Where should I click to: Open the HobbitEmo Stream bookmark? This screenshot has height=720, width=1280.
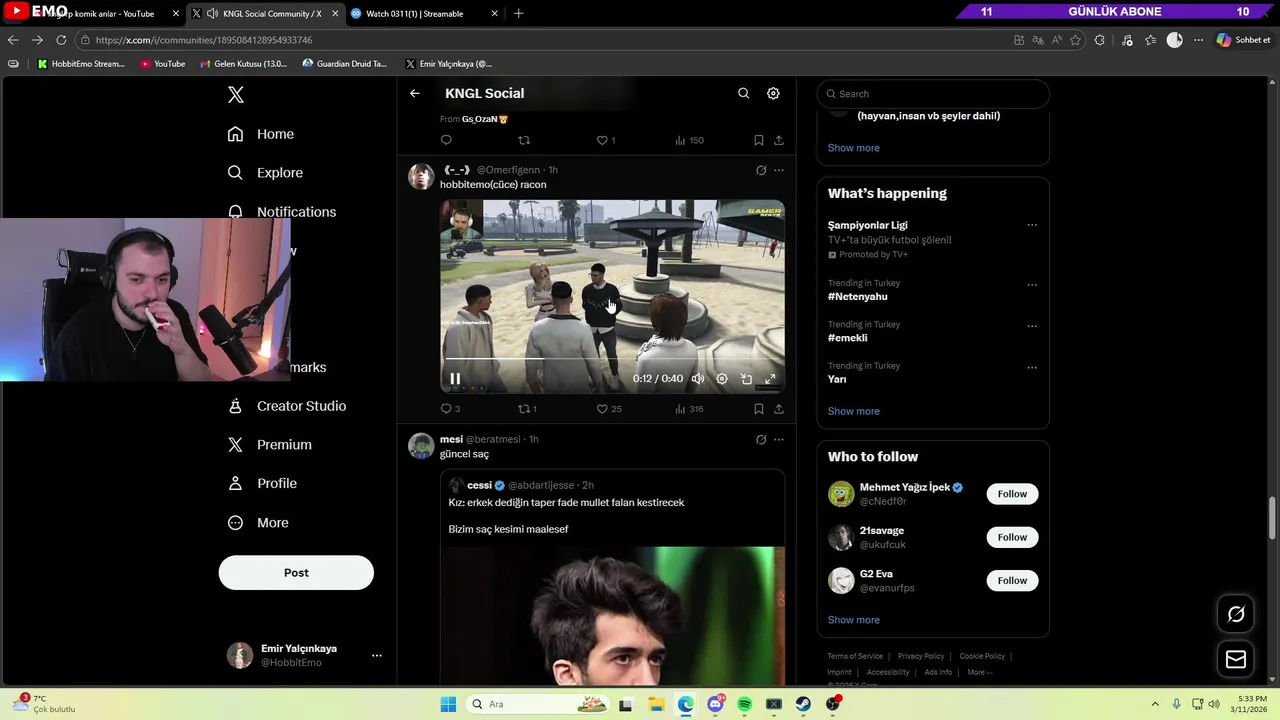pyautogui.click(x=81, y=64)
